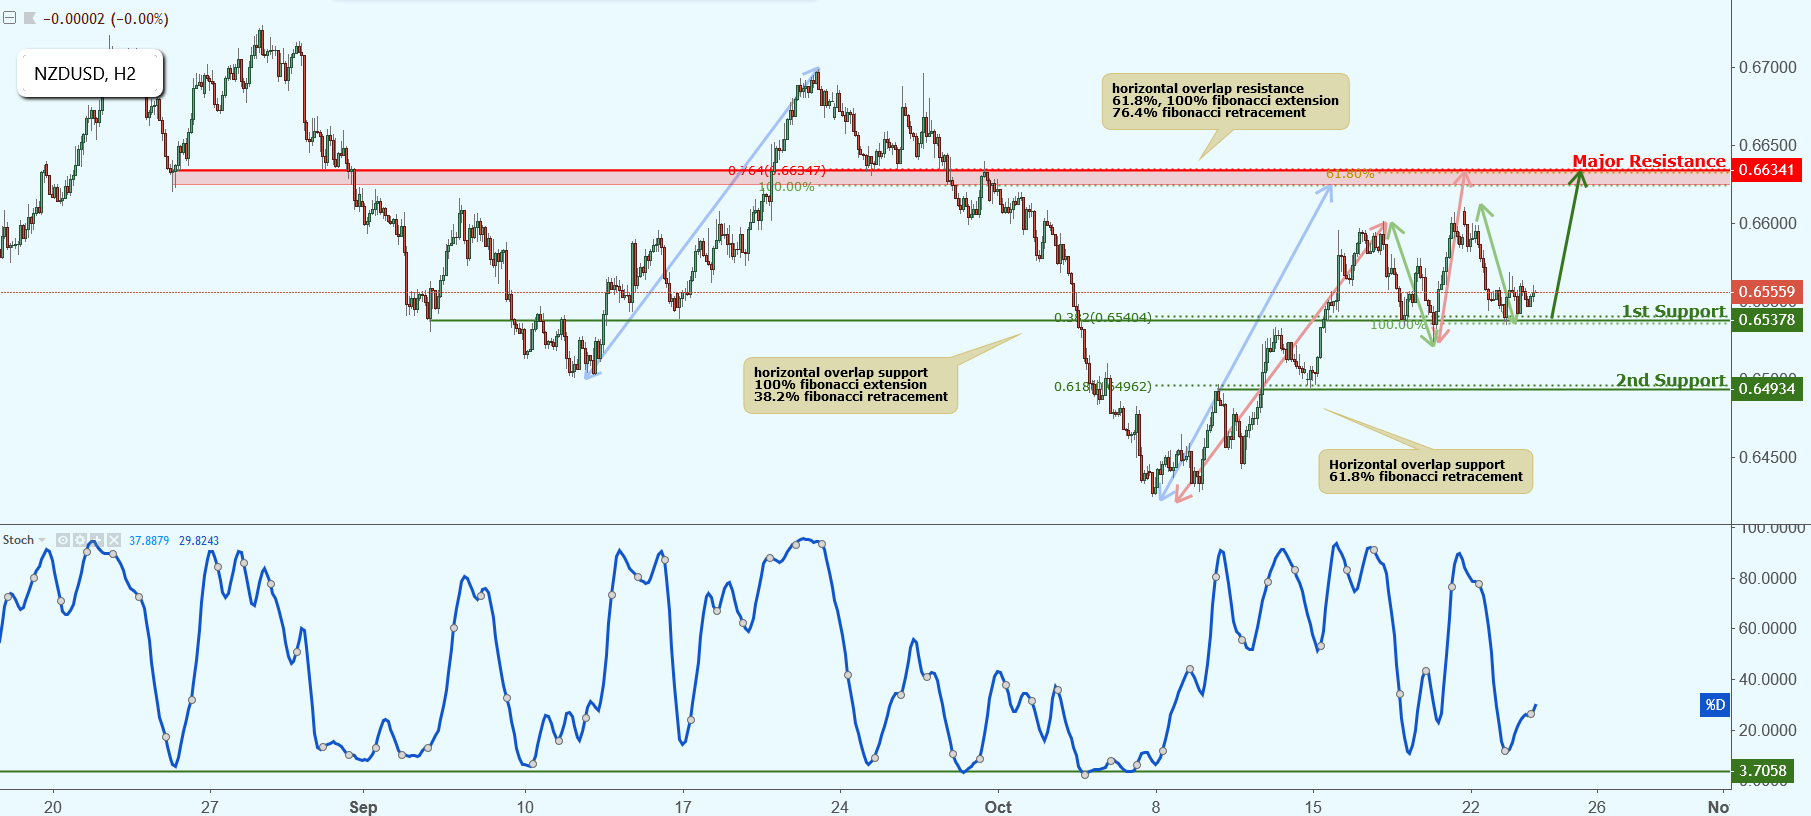Click the 80.0000 Stoch scale label

click(1768, 578)
